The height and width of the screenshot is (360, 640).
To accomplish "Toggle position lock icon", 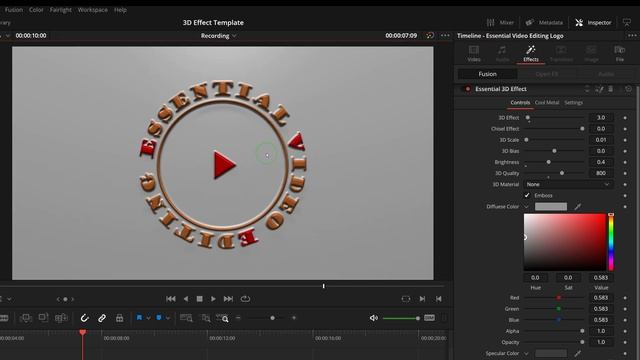I will point(119,318).
